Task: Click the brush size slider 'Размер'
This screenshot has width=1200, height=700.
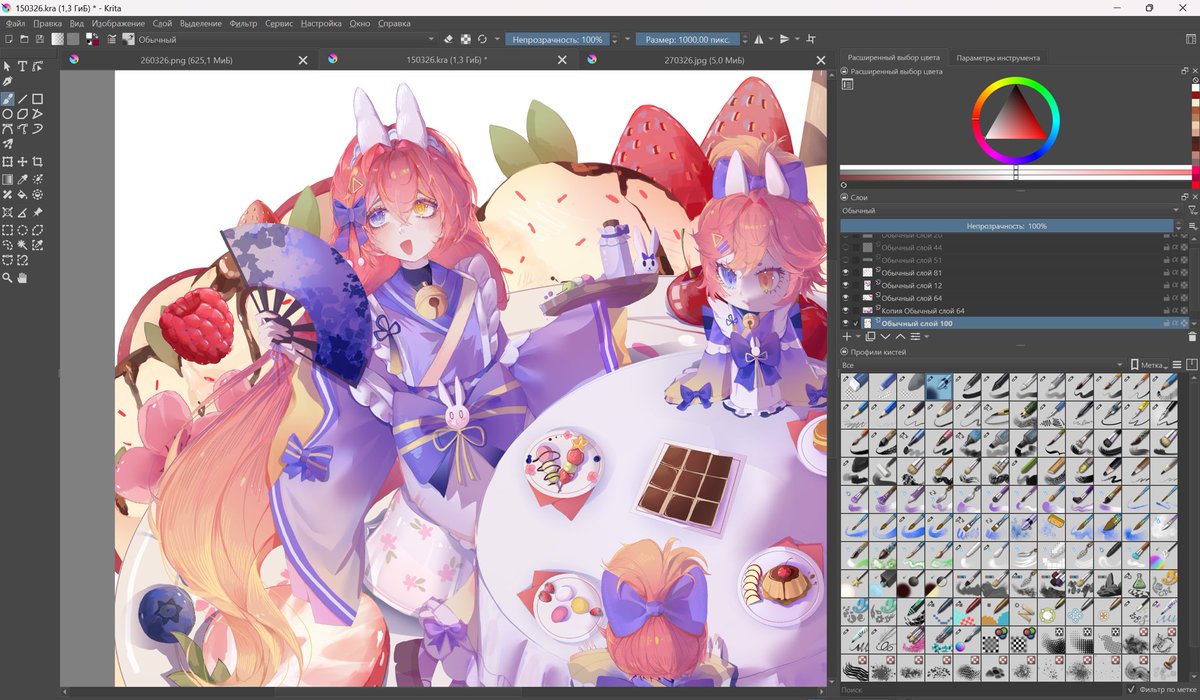Action: (687, 40)
